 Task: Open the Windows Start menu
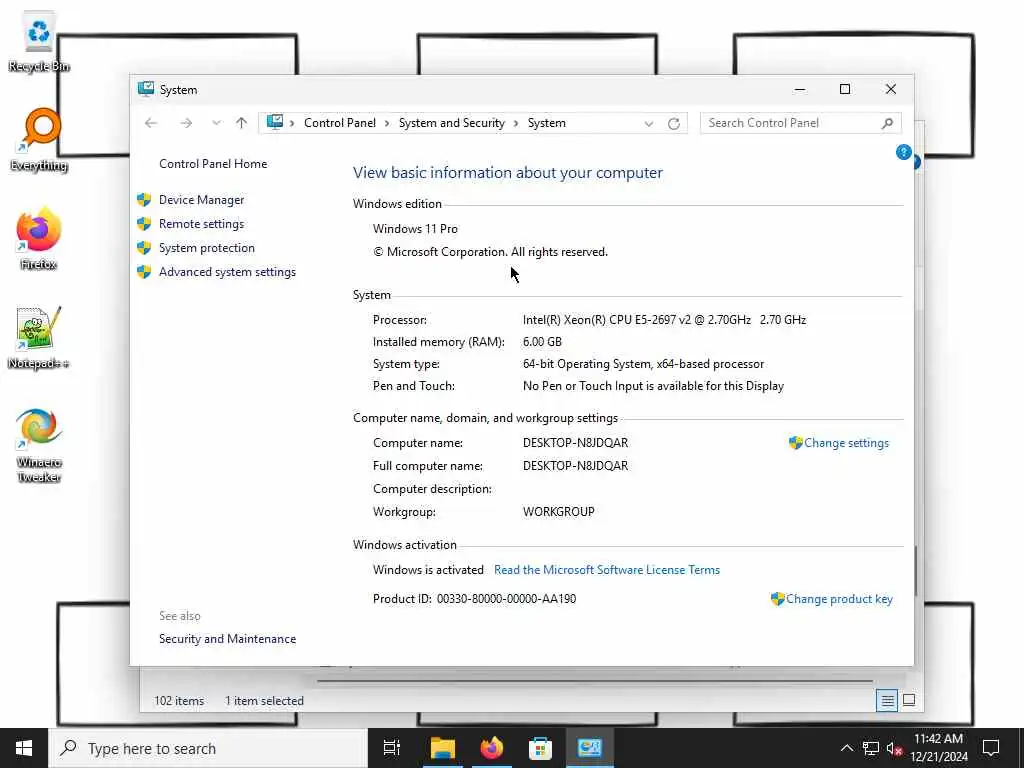point(24,748)
